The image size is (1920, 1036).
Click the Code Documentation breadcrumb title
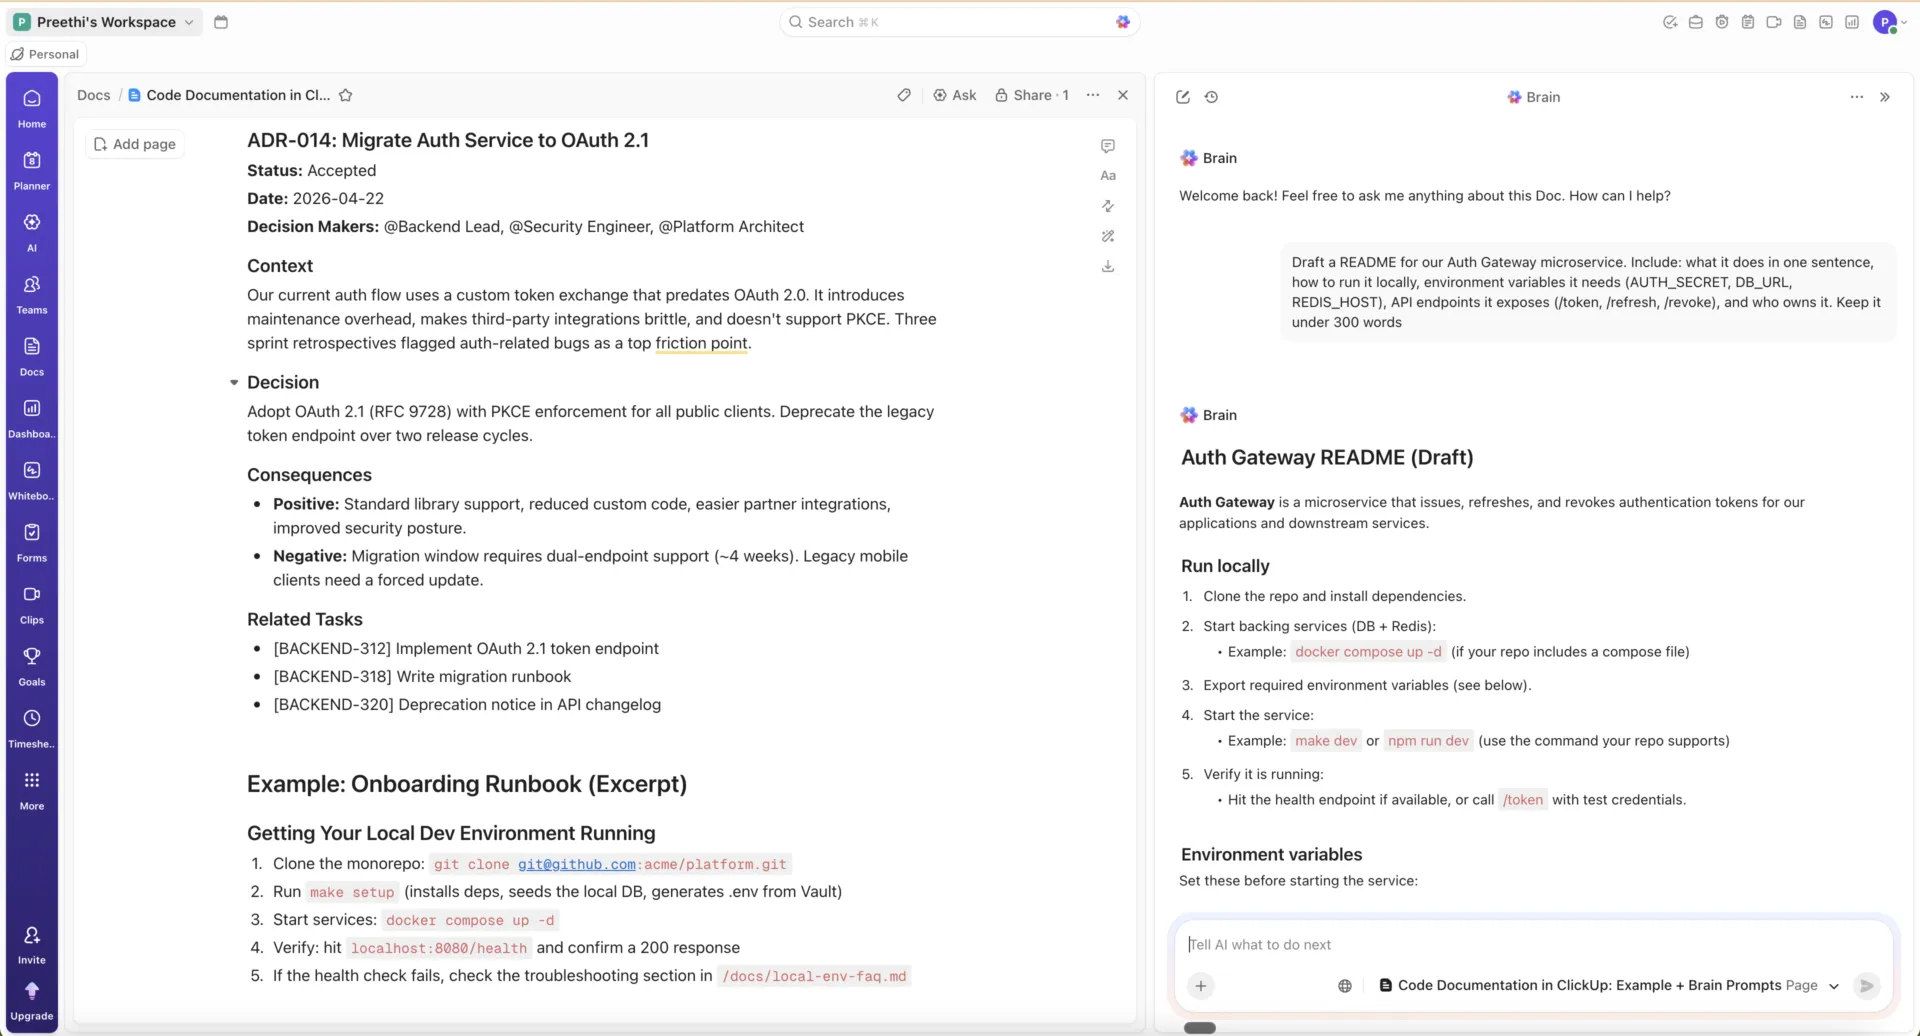point(238,95)
